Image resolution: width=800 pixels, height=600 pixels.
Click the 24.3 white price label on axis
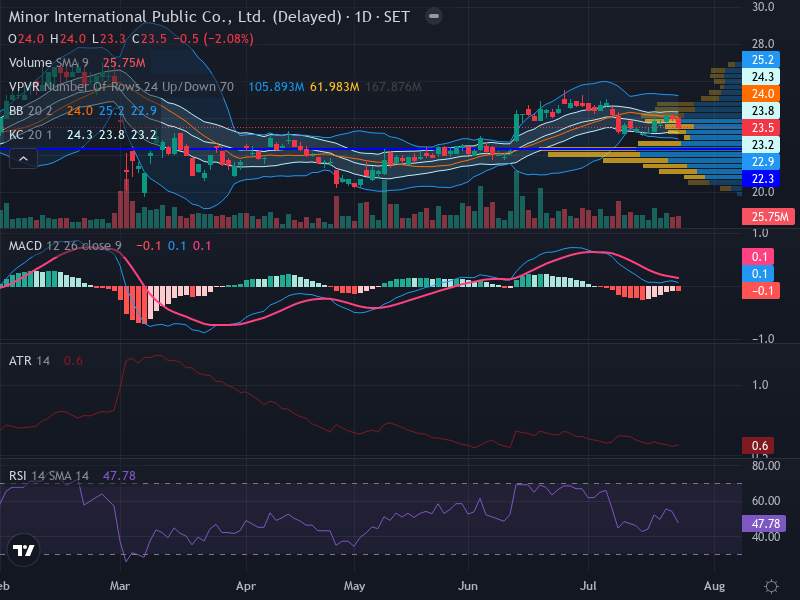coord(761,77)
